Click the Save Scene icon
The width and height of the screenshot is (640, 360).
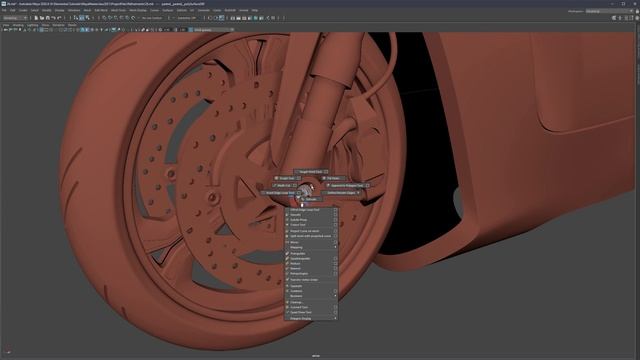(47, 18)
